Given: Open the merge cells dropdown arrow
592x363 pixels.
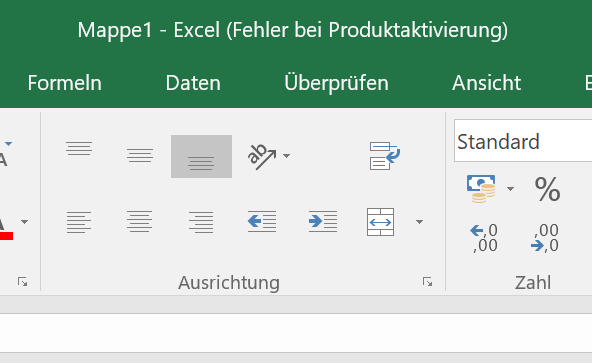Looking at the screenshot, I should 419,222.
